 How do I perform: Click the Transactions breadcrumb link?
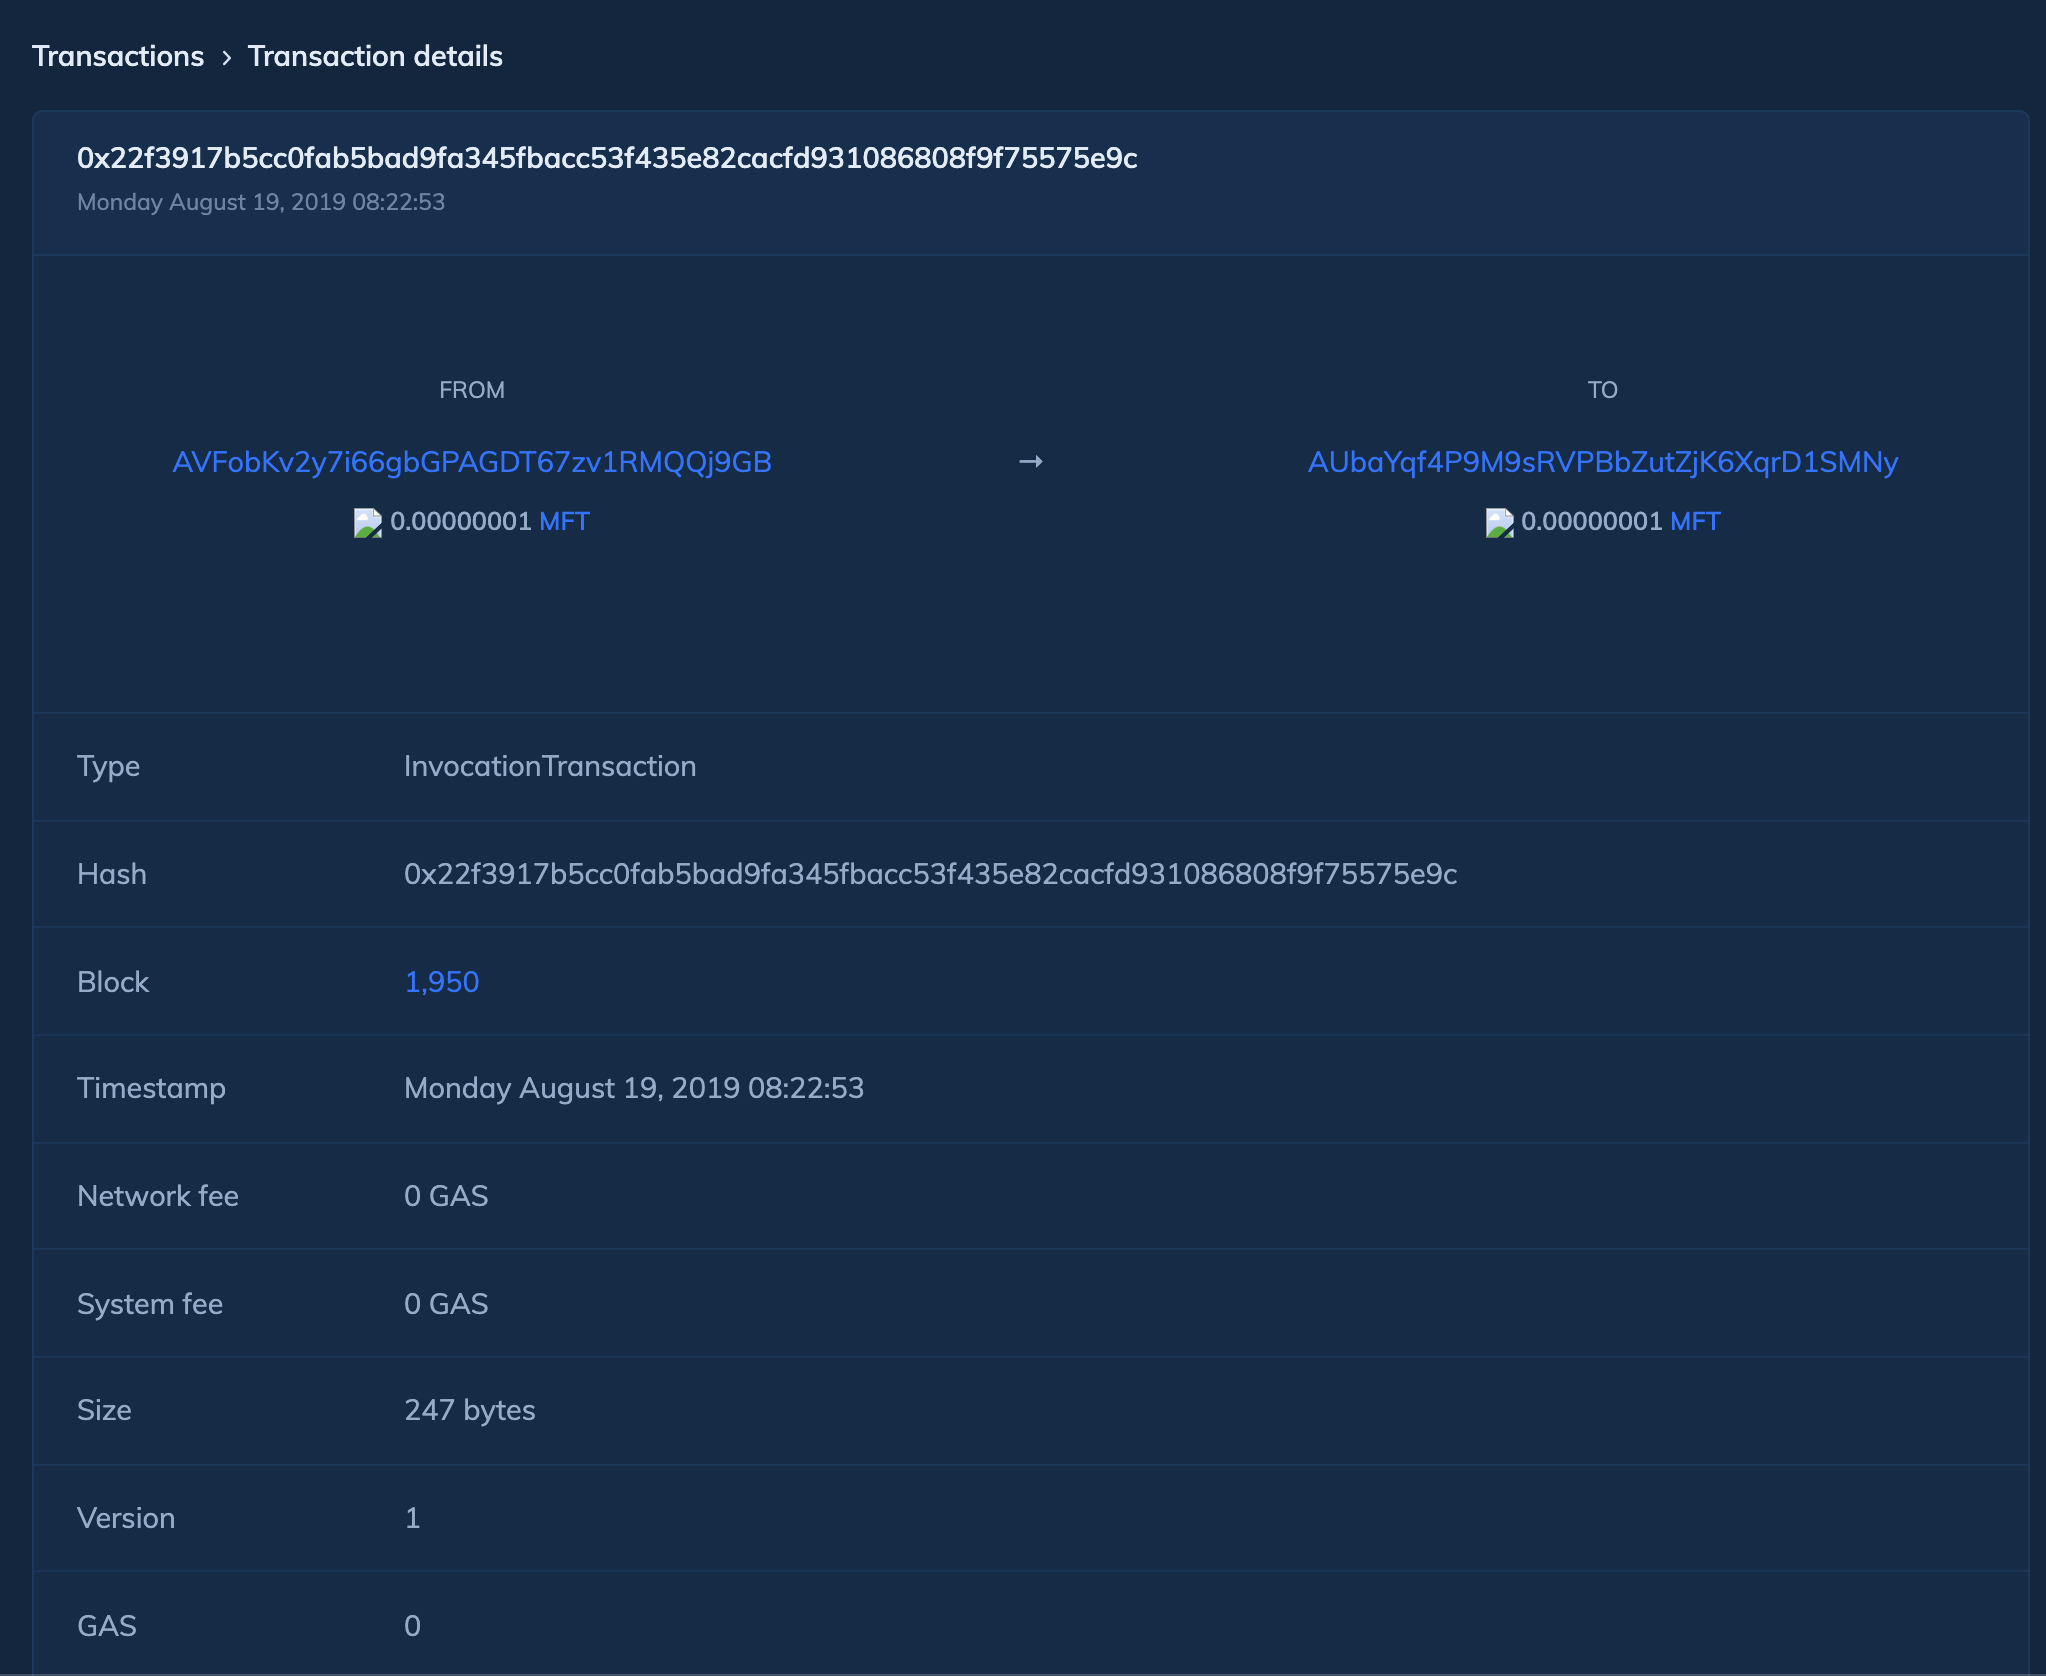[x=118, y=56]
